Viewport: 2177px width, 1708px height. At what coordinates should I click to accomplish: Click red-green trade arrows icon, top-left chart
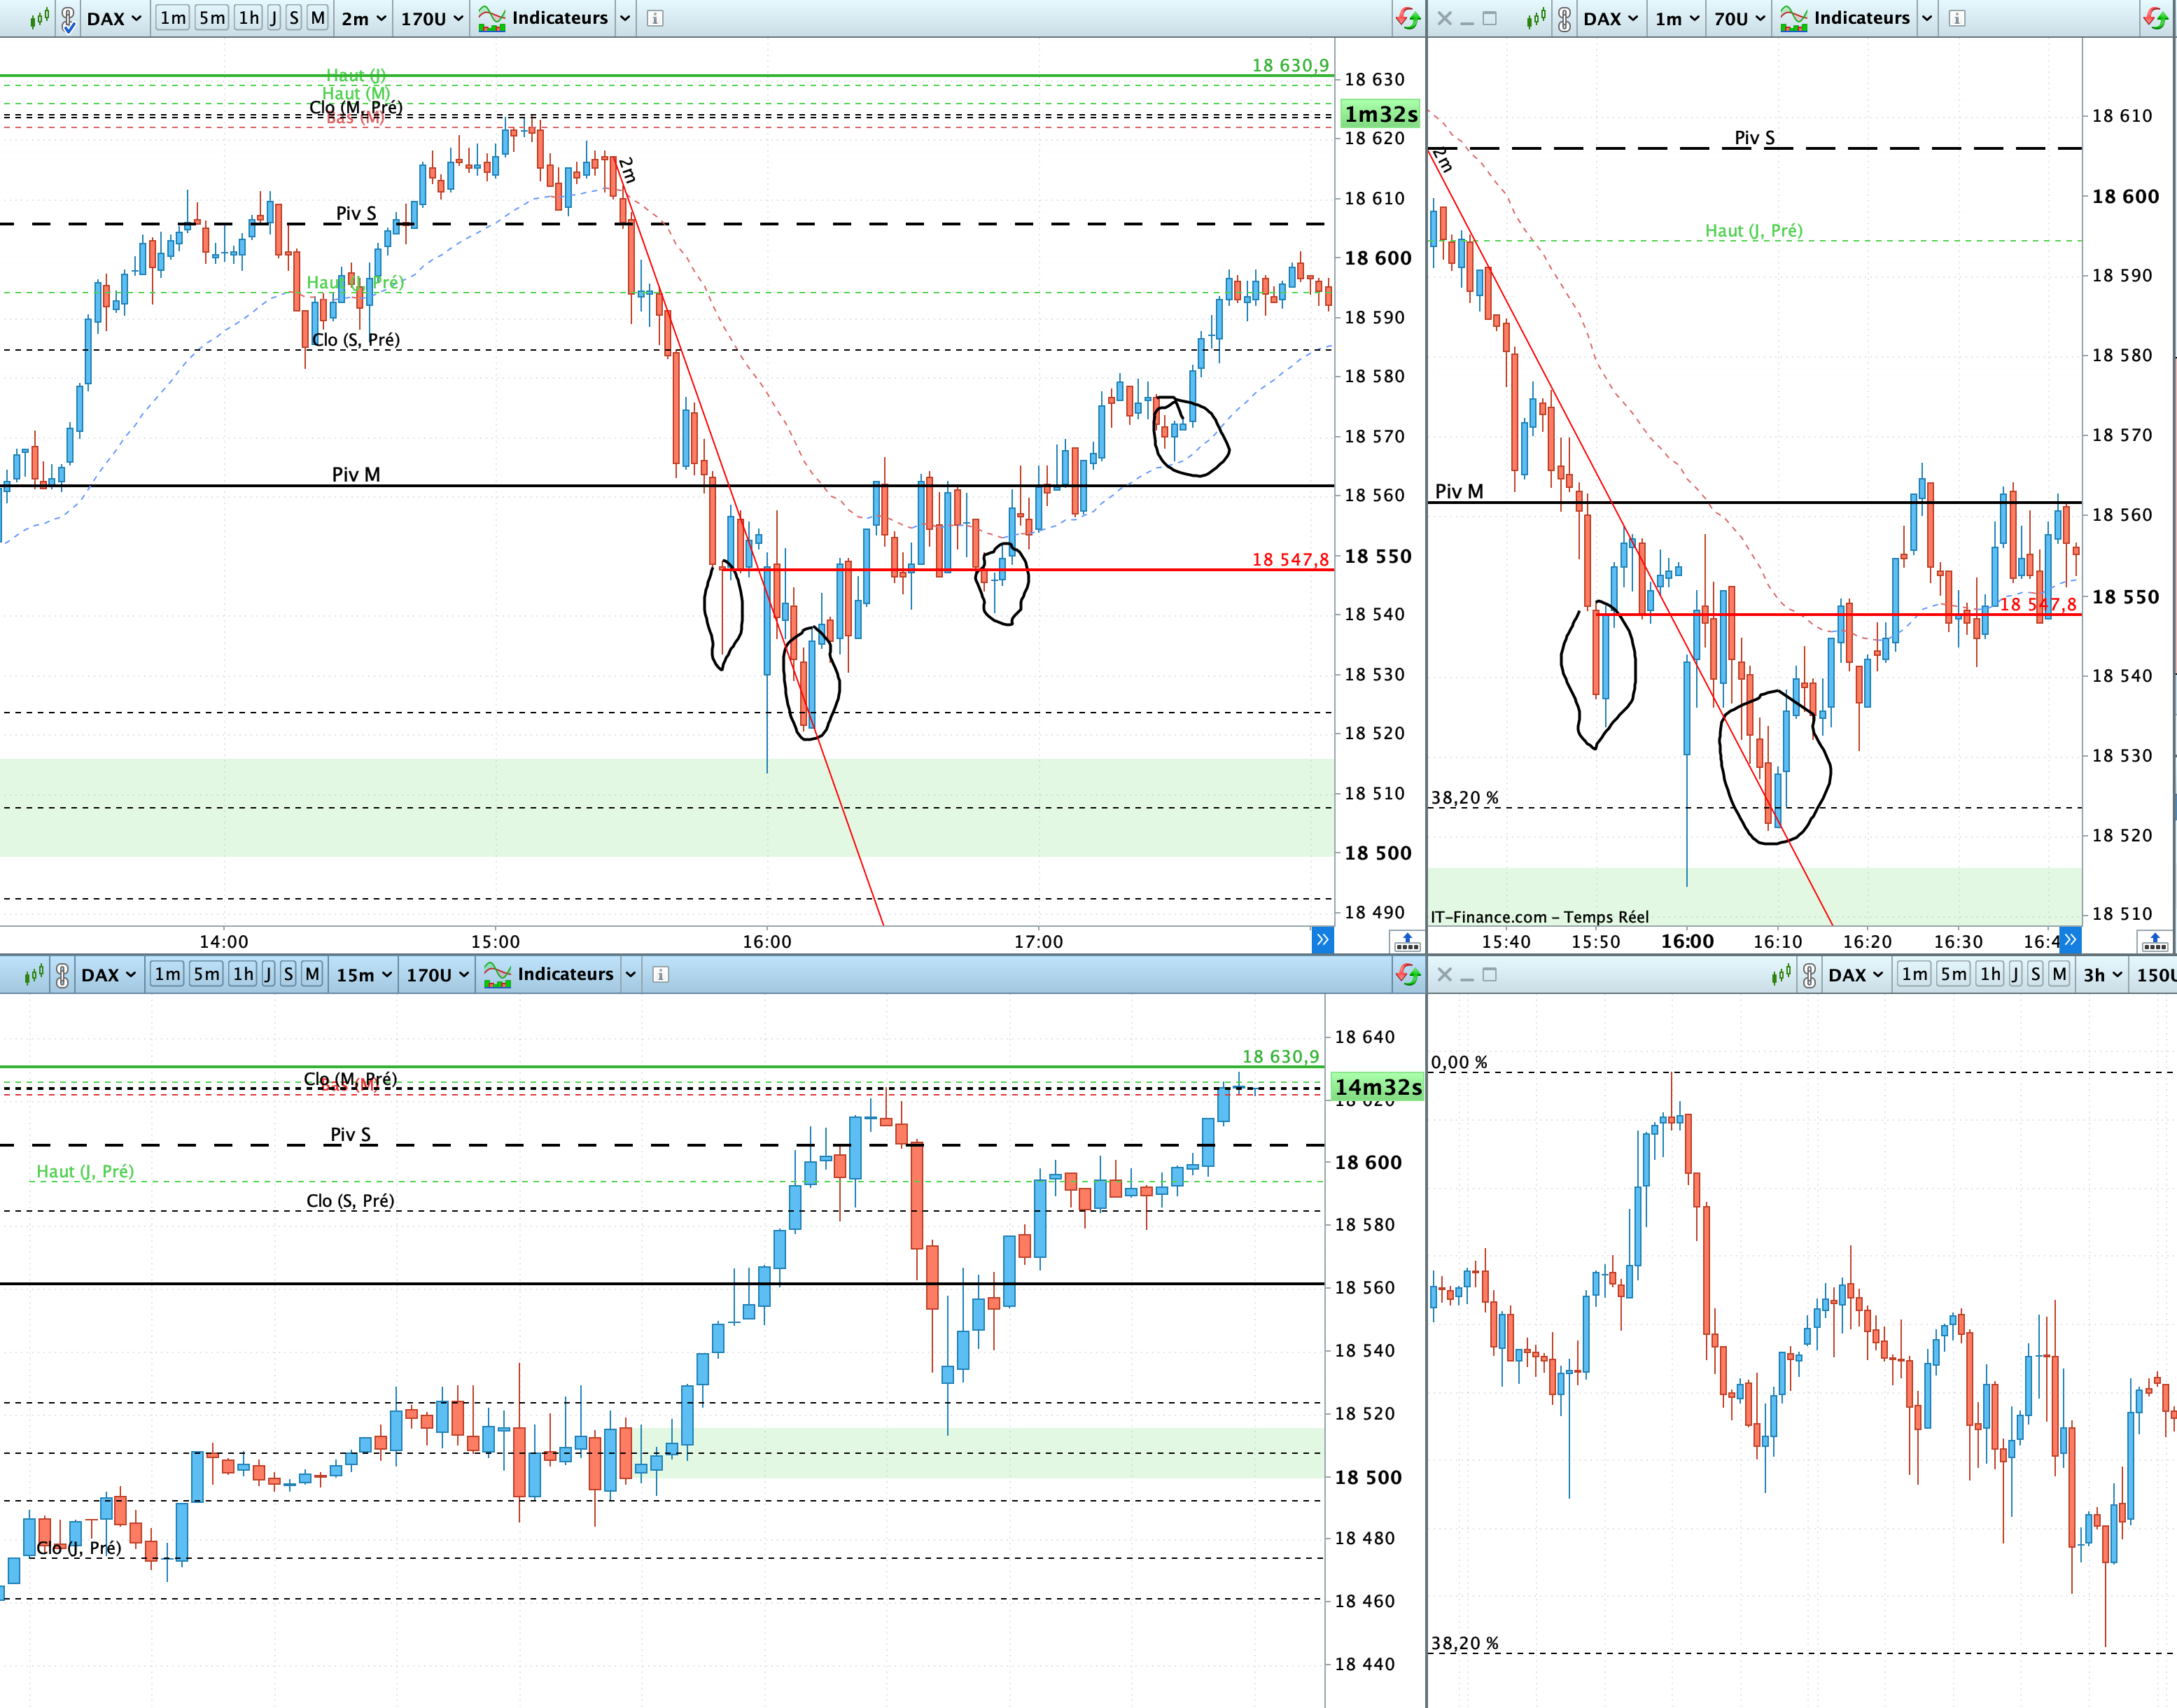[1408, 18]
